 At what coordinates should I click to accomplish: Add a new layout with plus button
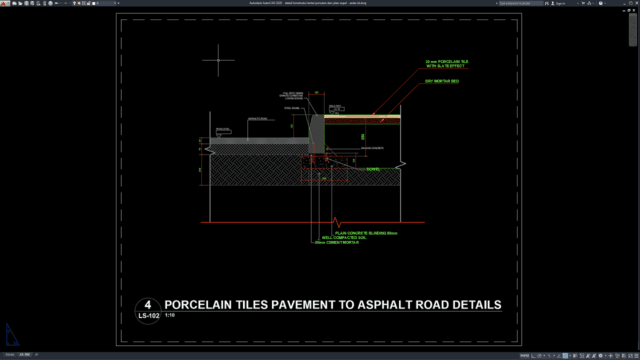[x=36, y=355]
